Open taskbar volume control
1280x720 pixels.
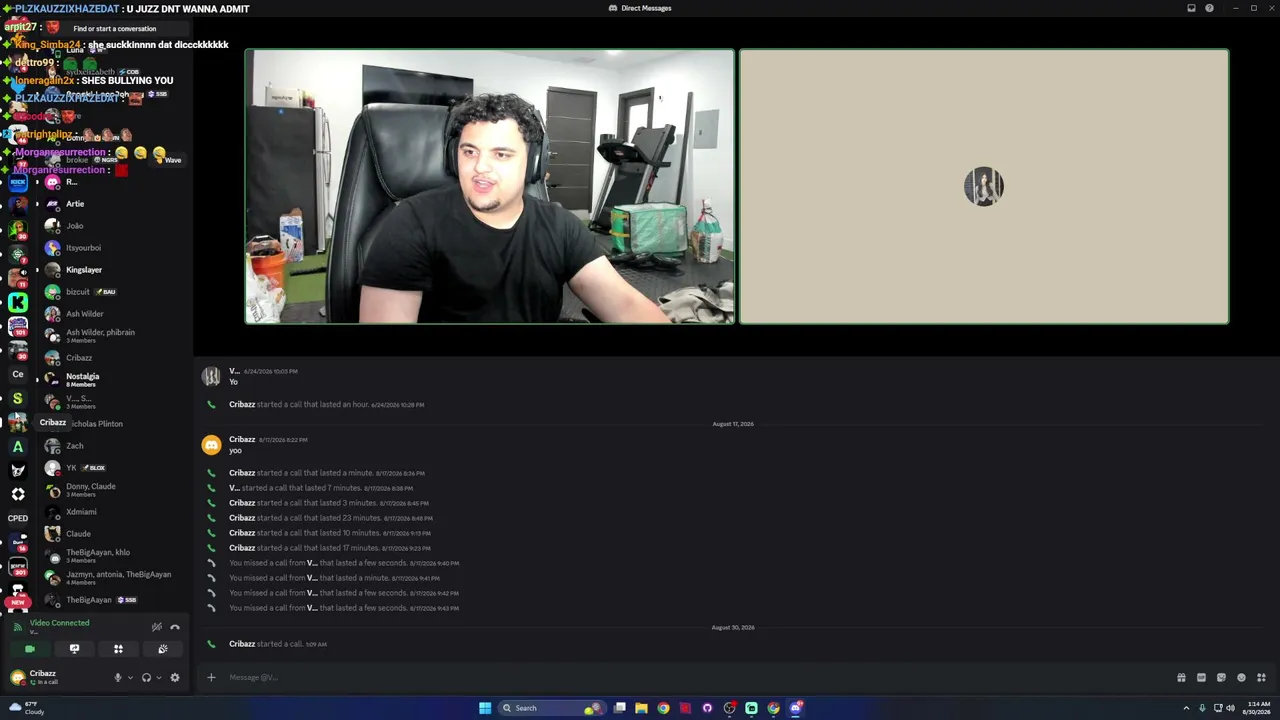pyautogui.click(x=1230, y=708)
